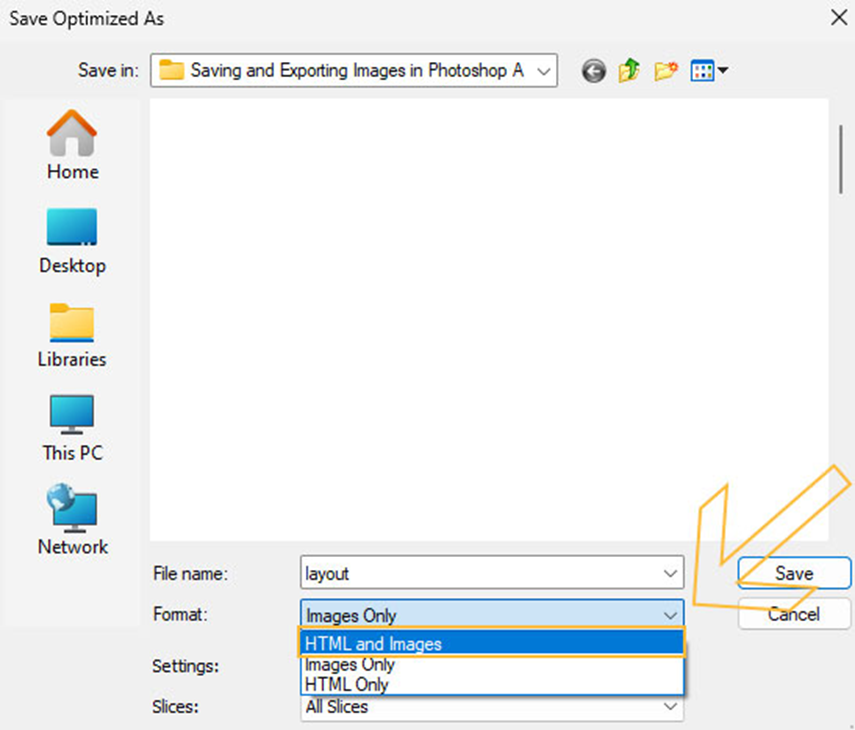The height and width of the screenshot is (730, 855).
Task: Click the Up One Level folder icon
Action: (x=629, y=71)
